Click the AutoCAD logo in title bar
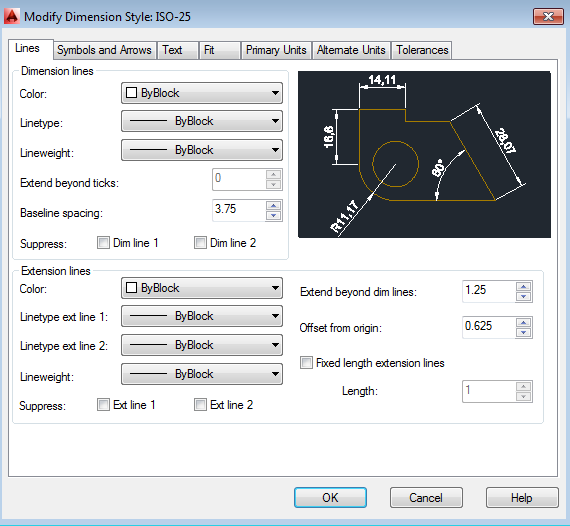 point(11,16)
